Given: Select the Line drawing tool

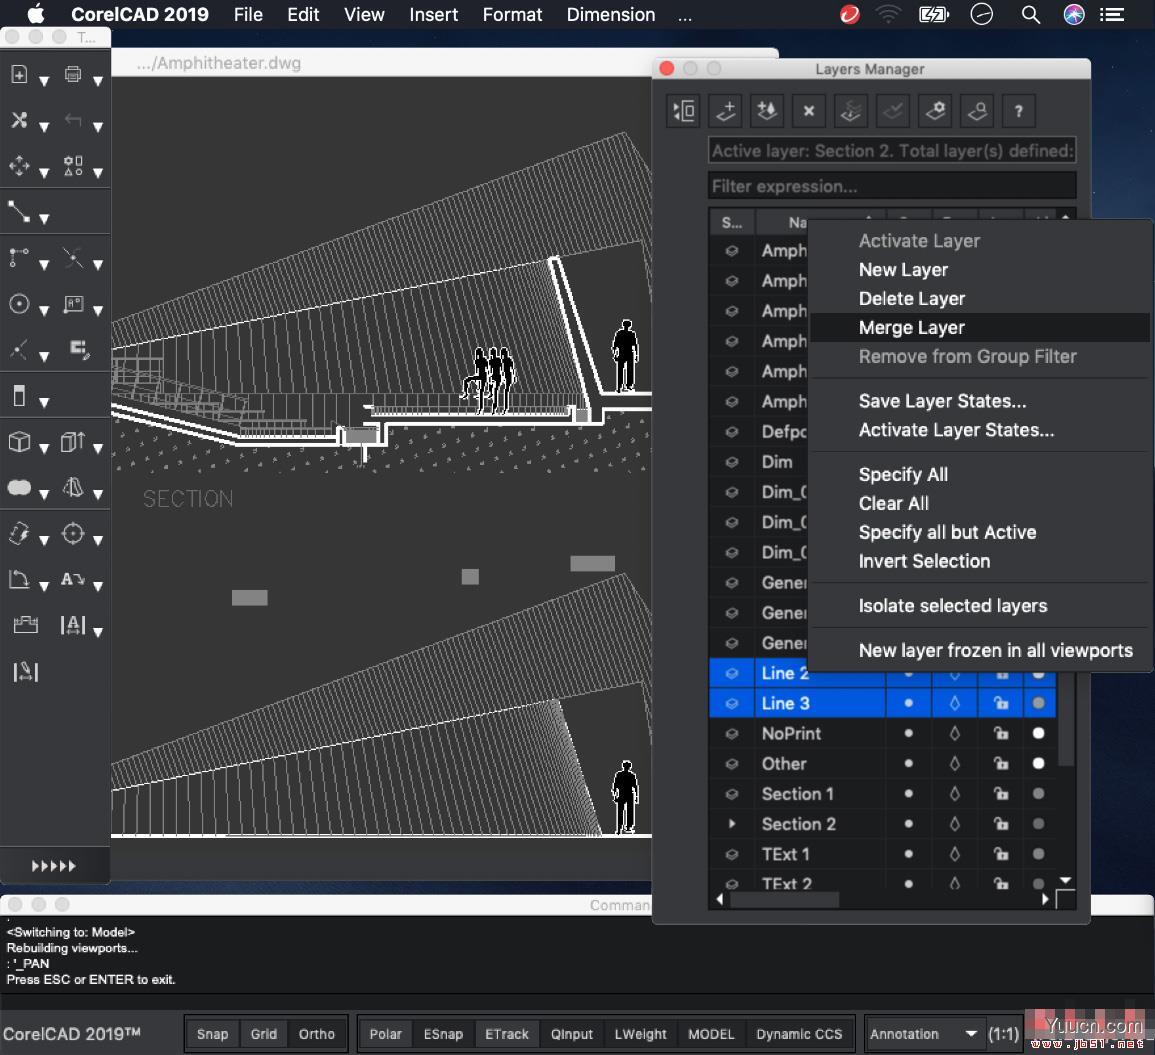Looking at the screenshot, I should (x=19, y=211).
